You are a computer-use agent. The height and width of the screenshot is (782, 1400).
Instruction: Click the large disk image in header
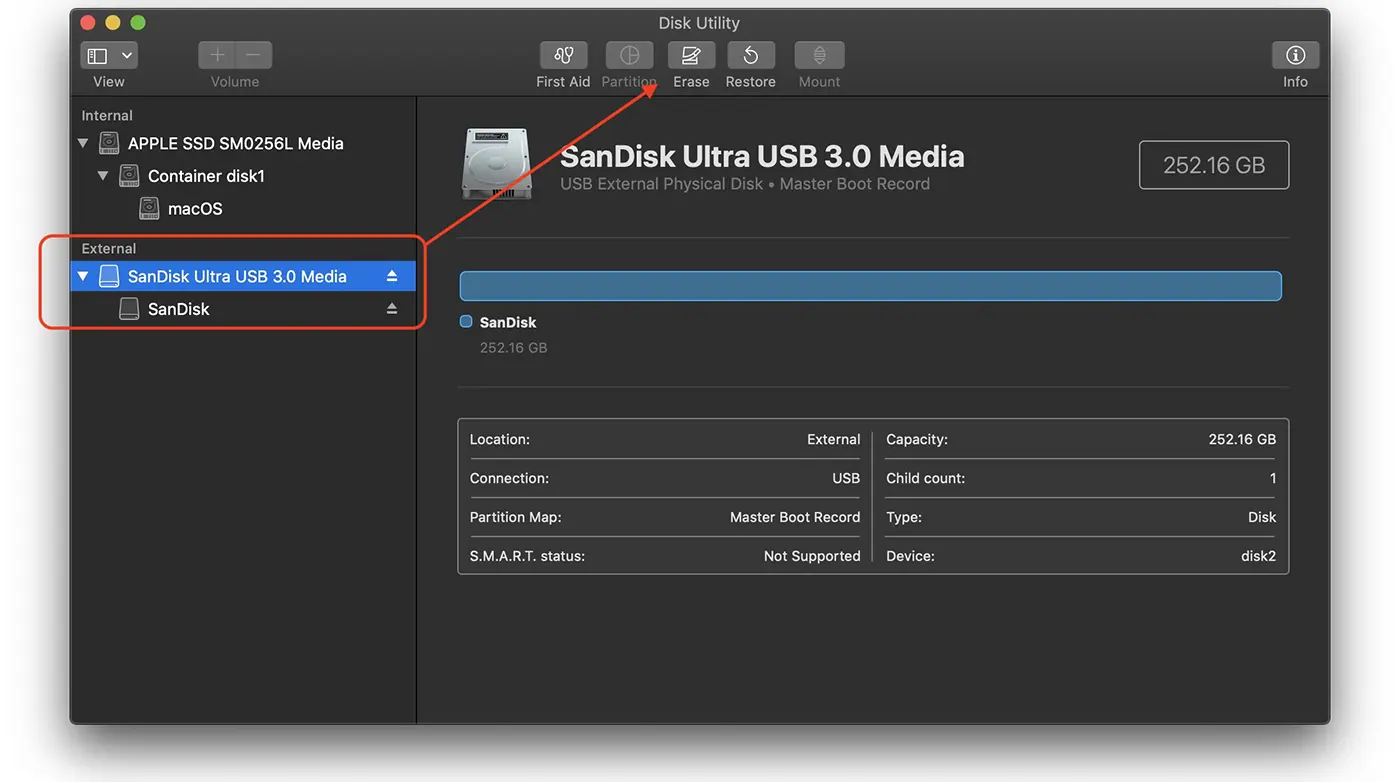496,164
